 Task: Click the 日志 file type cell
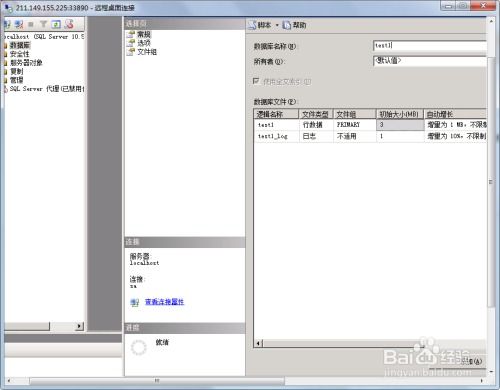[x=316, y=136]
